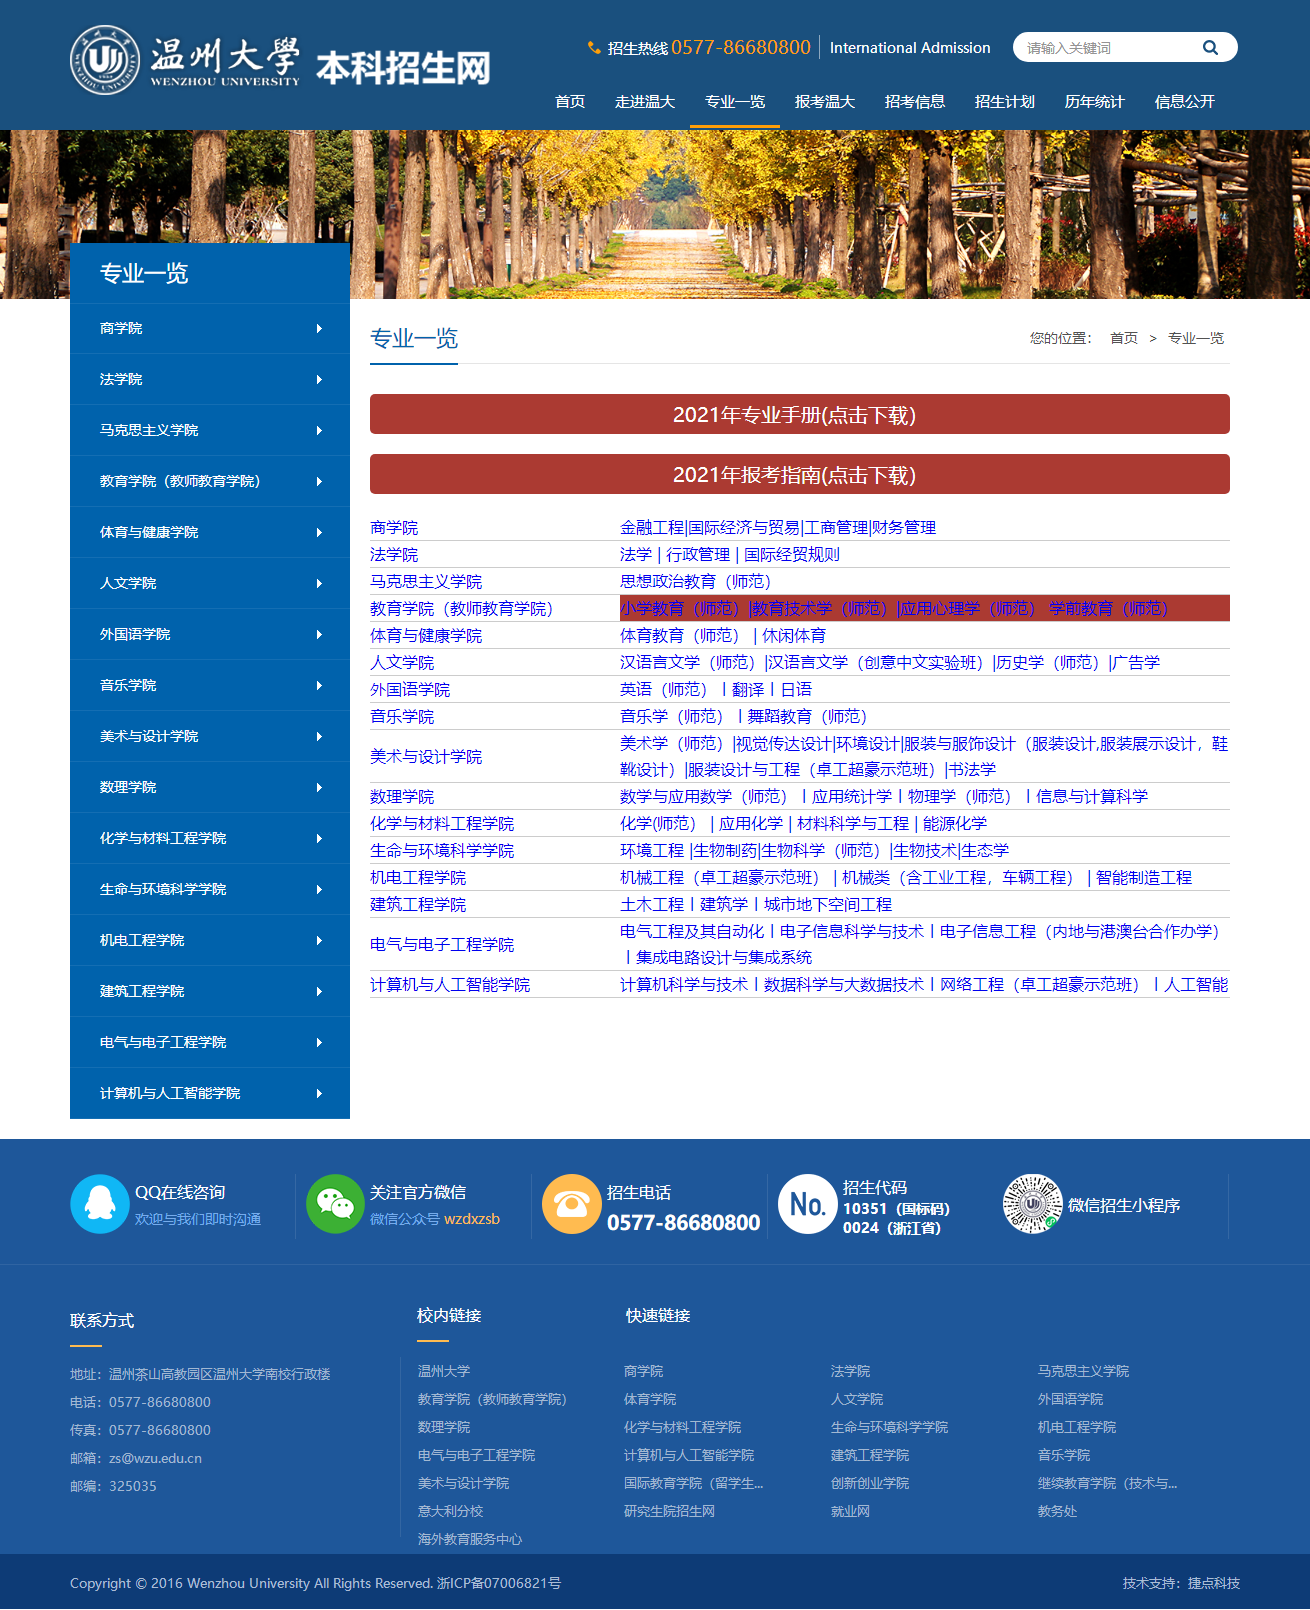Open 国际教育学院 footer link
Viewport: 1310px width, 1610px height.
pyautogui.click(x=693, y=1483)
